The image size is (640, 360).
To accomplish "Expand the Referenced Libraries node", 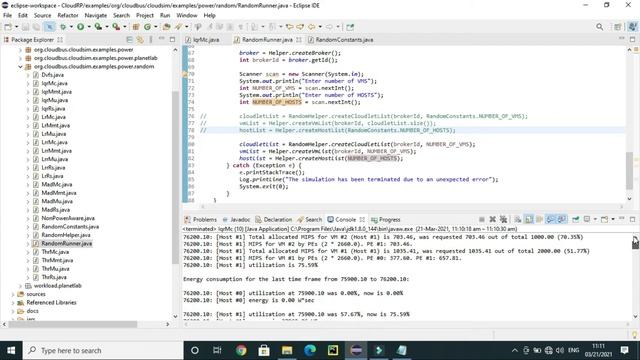I will [13, 303].
